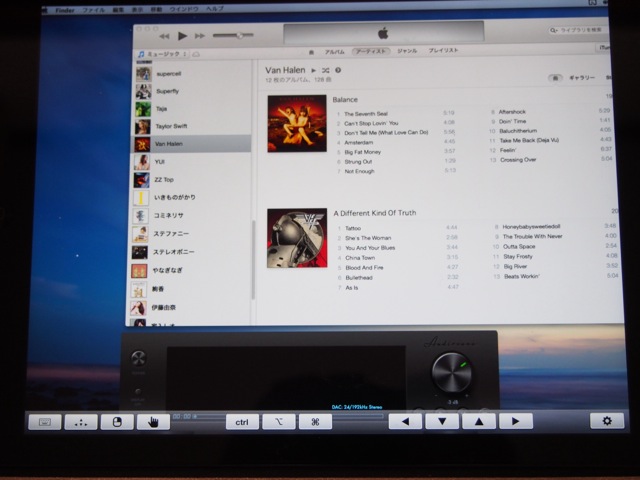Switch to the アルバム tab
Image resolution: width=640 pixels, height=480 pixels.
[x=335, y=52]
